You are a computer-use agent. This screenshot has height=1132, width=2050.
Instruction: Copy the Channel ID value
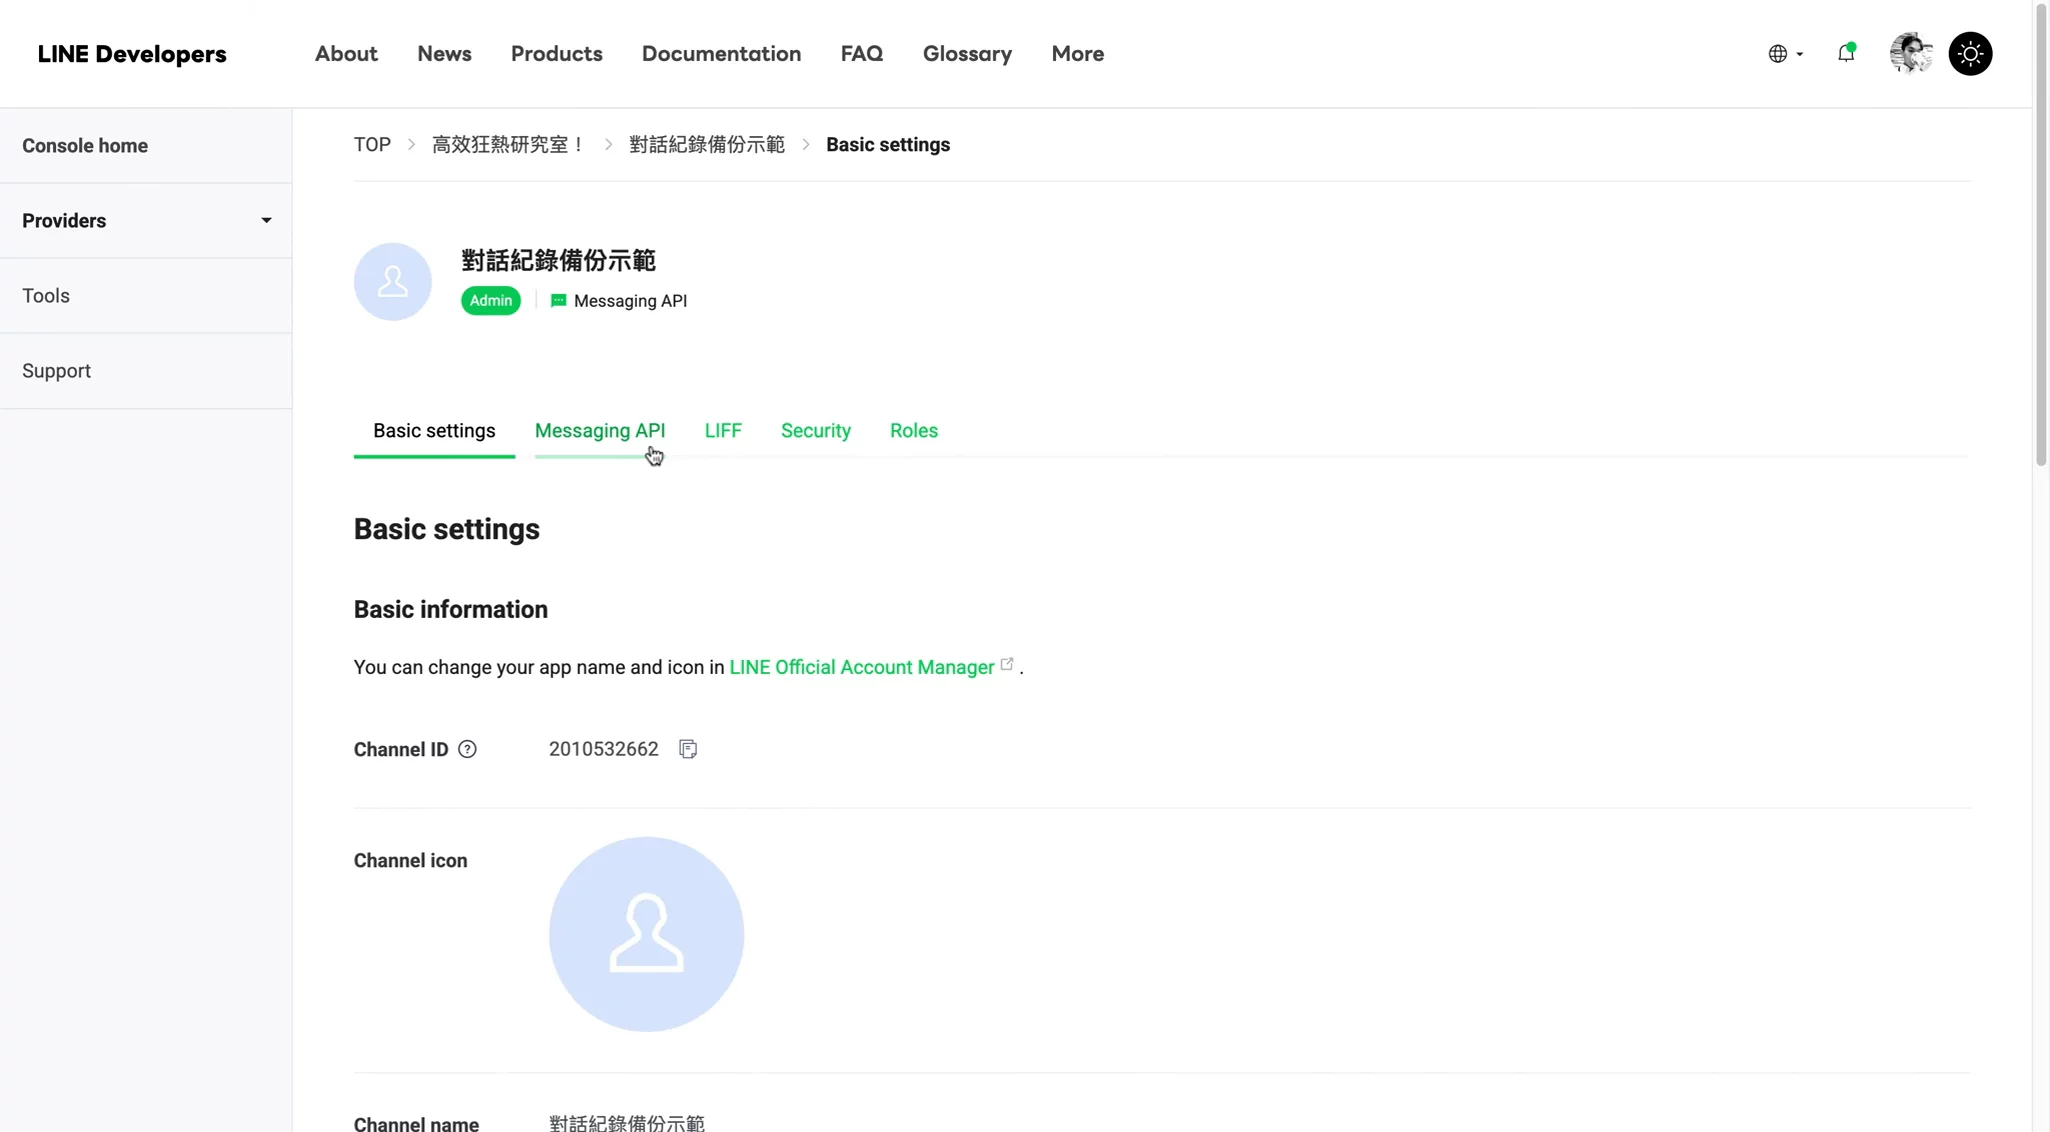click(688, 749)
